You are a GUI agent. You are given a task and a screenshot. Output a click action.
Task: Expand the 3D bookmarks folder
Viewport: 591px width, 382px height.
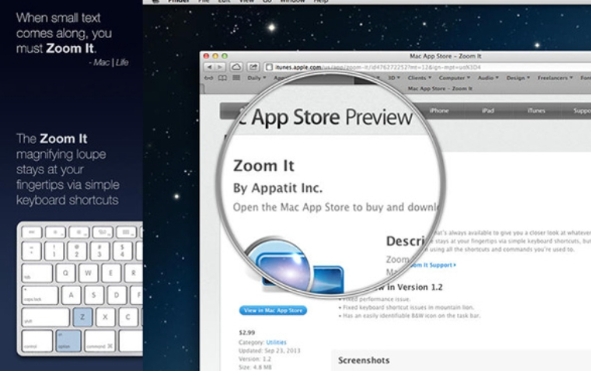pyautogui.click(x=394, y=78)
